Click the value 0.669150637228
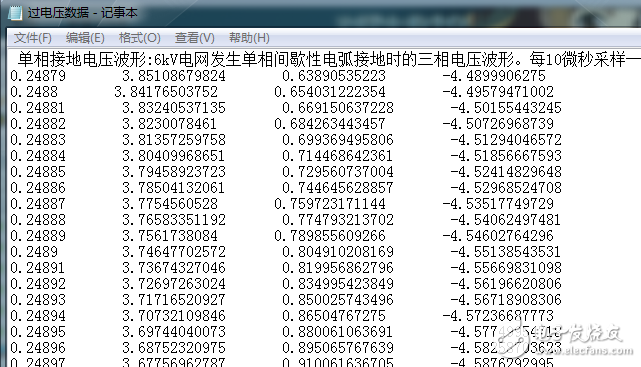 point(338,108)
